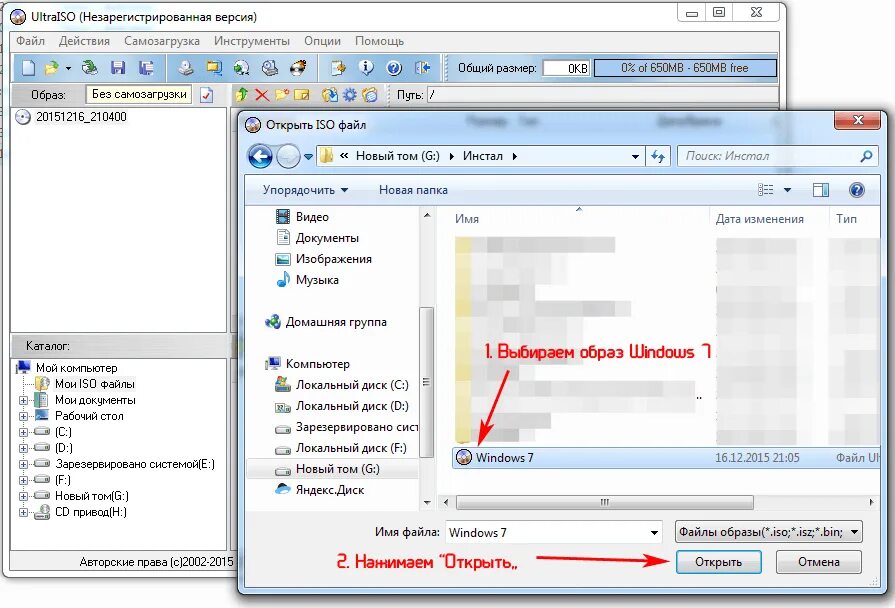This screenshot has width=895, height=608.
Task: Refresh the folder via address bar refresh icon
Action: 658,156
